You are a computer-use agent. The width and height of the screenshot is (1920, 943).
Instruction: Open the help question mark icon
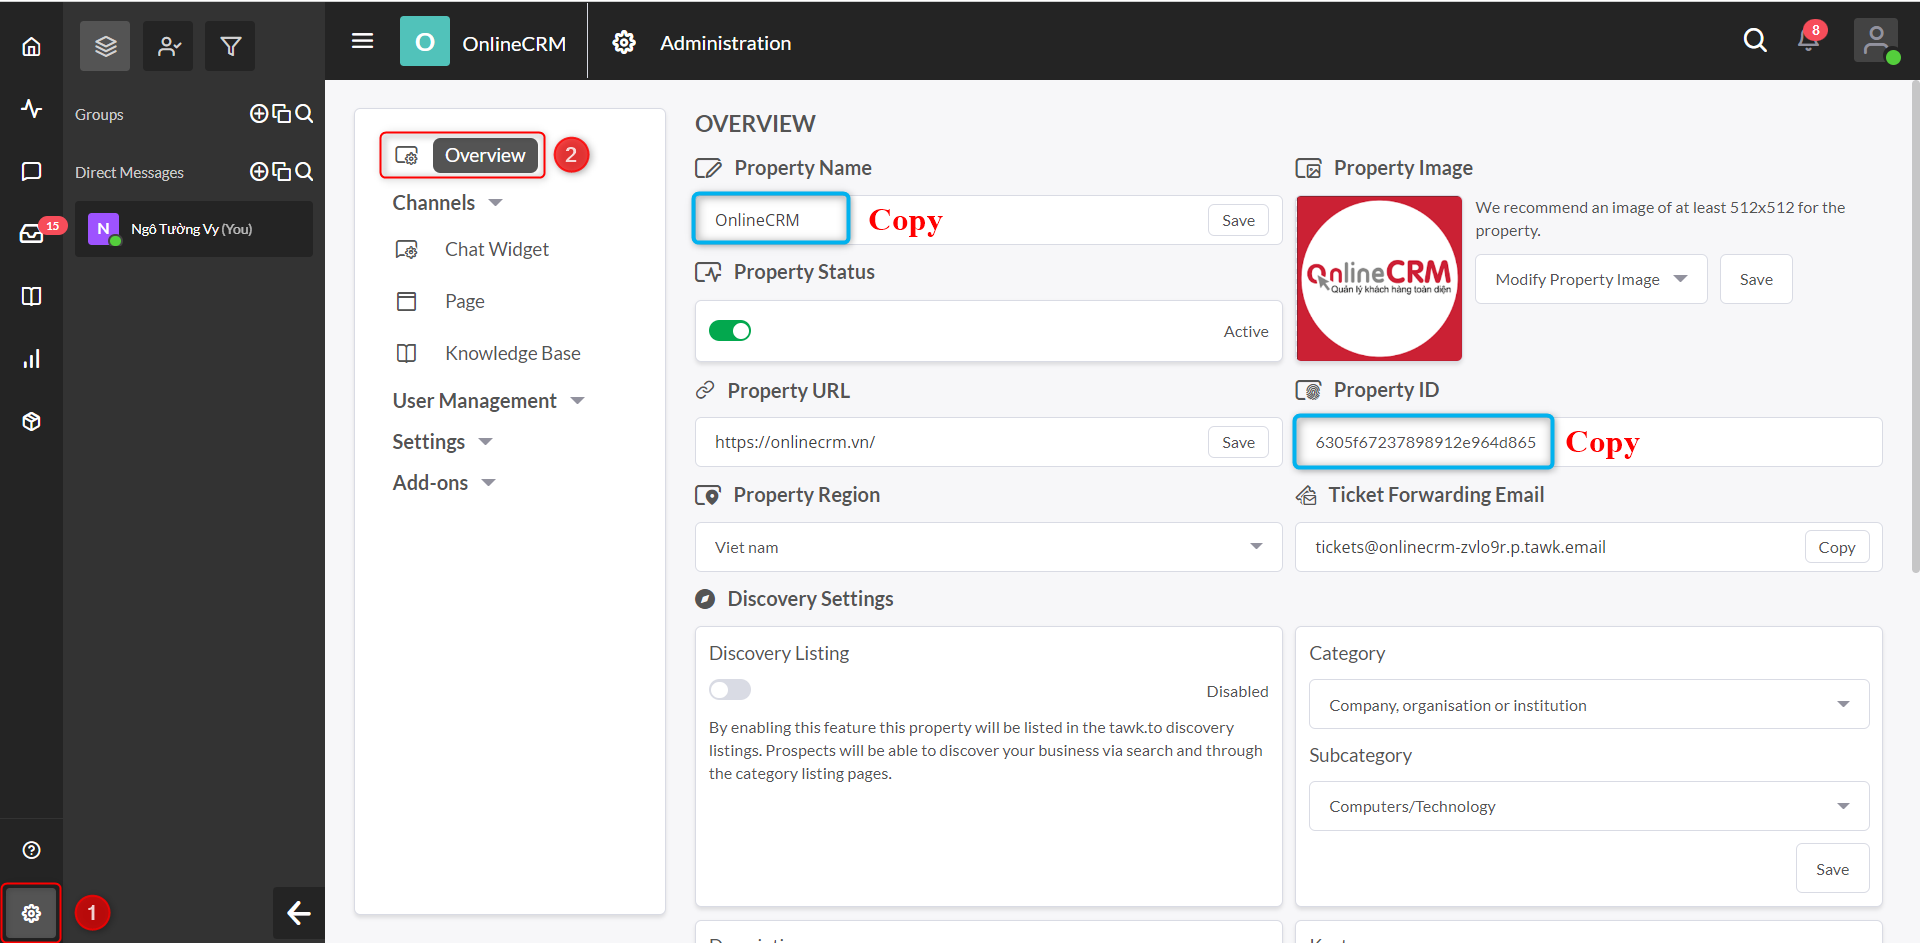[31, 850]
